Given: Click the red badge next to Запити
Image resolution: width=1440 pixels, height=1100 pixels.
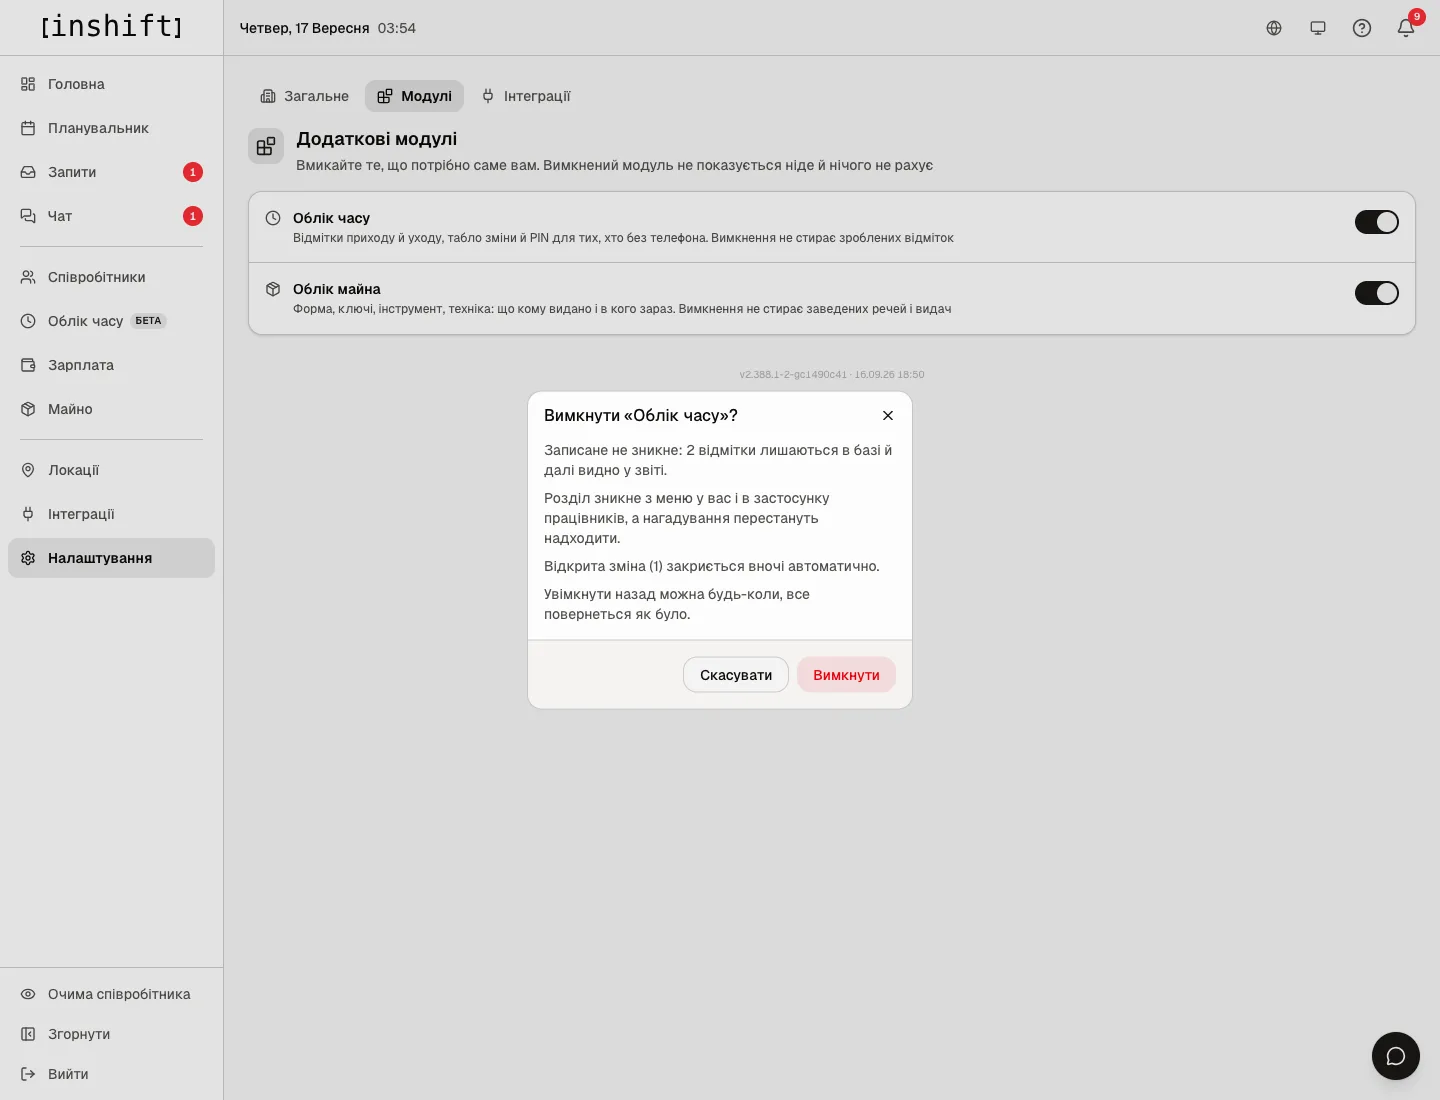Looking at the screenshot, I should tap(193, 172).
